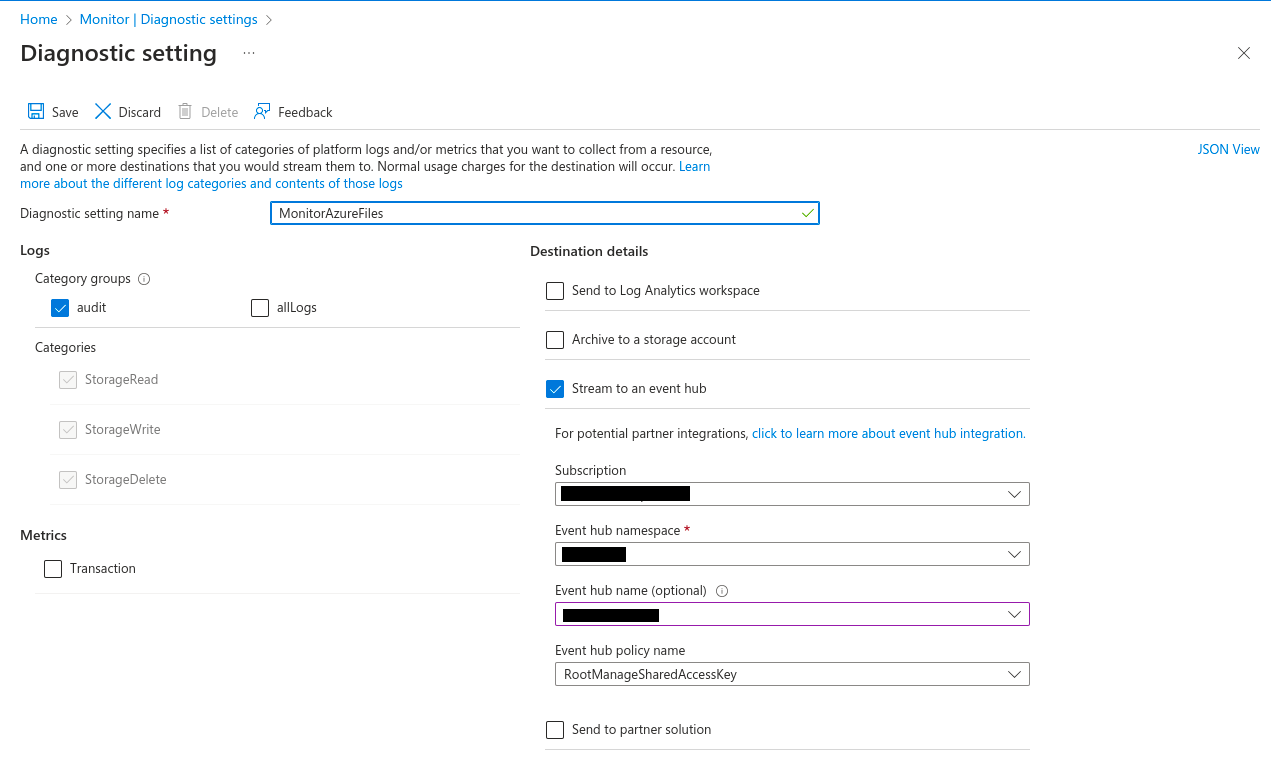Click the Discard X icon
This screenshot has height=783, width=1271.
(x=103, y=112)
